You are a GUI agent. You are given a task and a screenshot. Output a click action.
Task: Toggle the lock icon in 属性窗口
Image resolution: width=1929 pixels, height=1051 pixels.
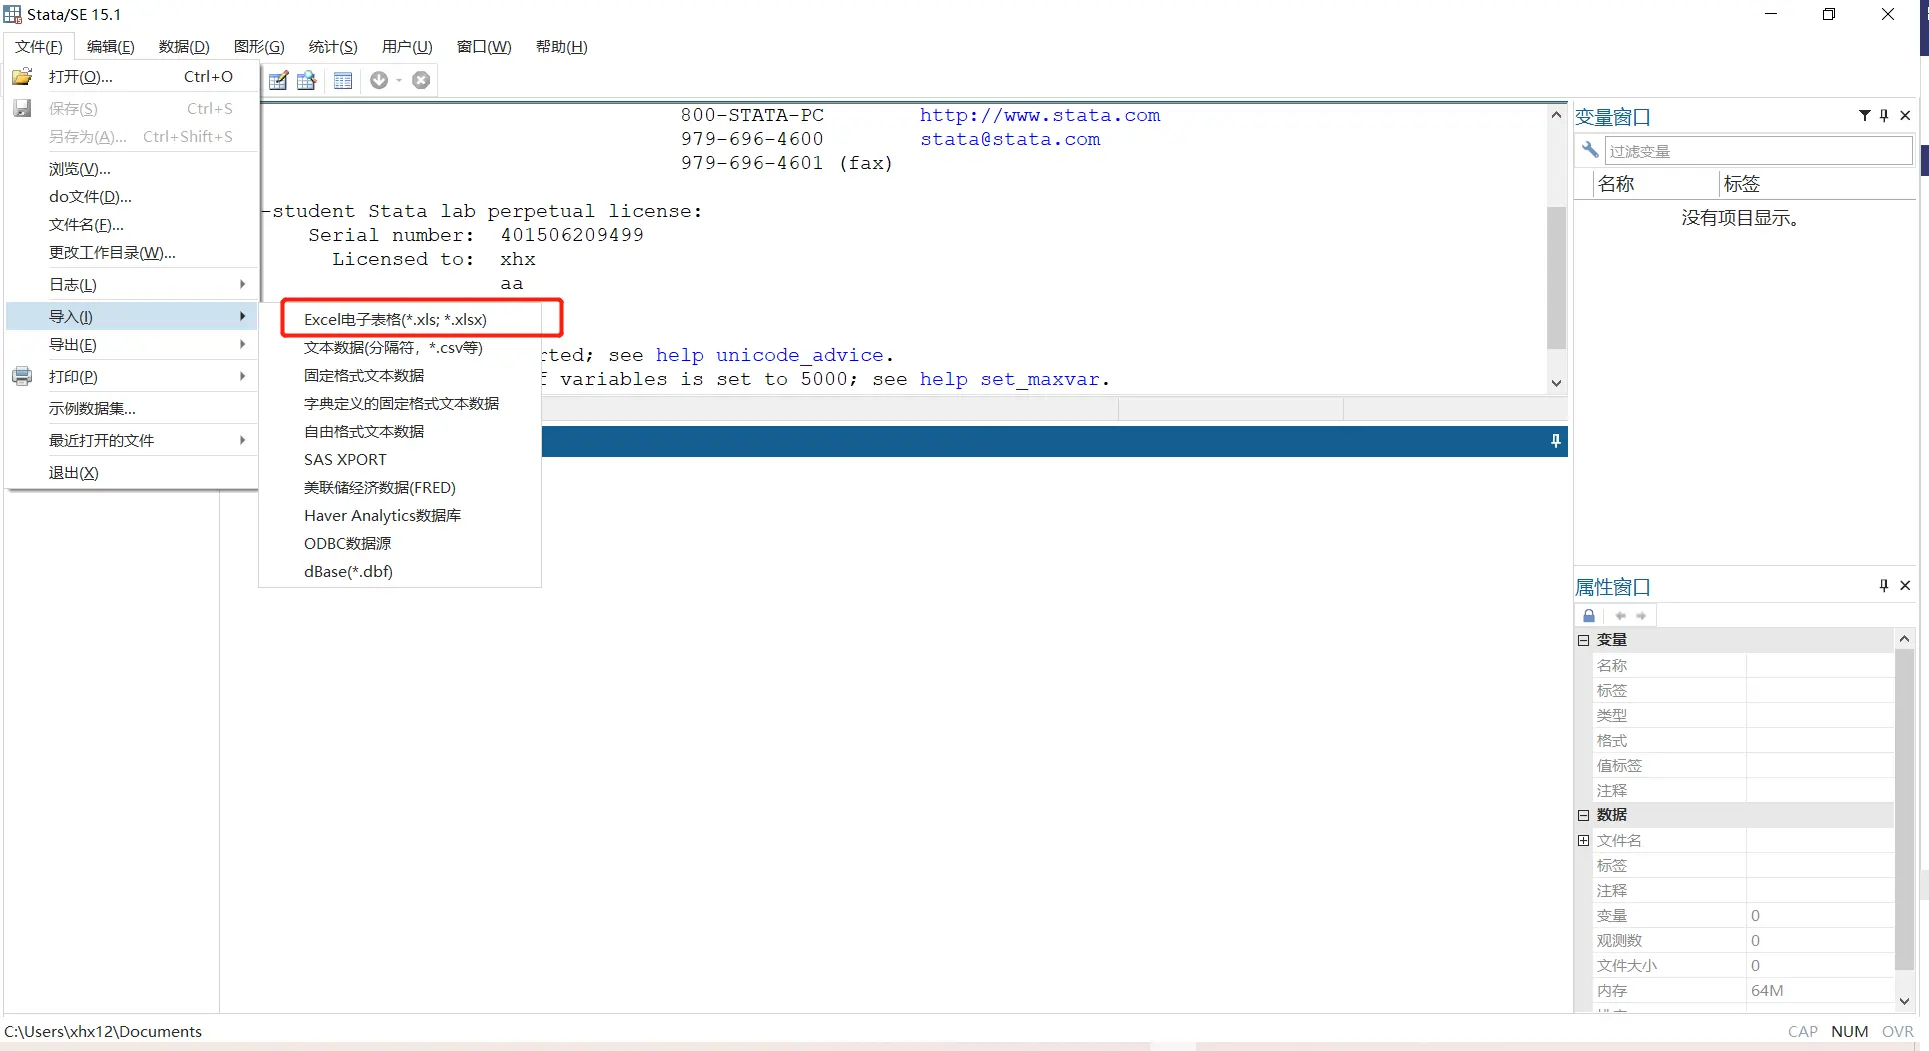[1589, 616]
